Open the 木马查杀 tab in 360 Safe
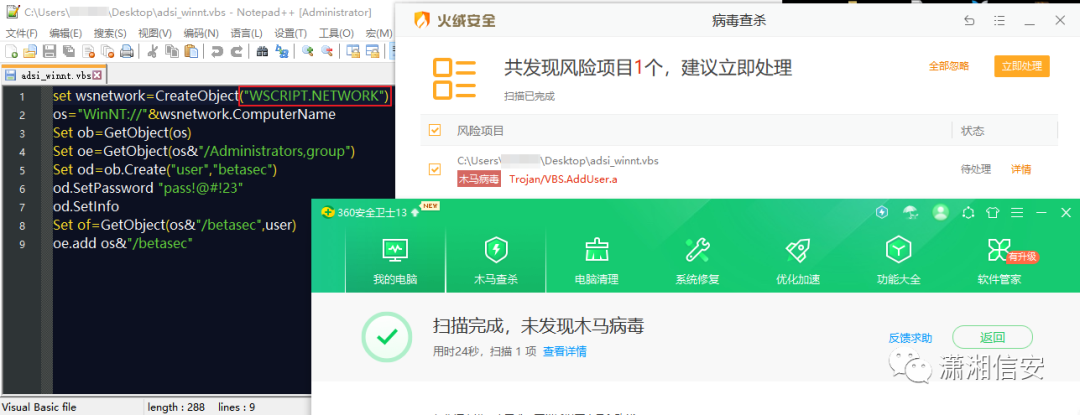The width and height of the screenshot is (1080, 415). coord(496,261)
